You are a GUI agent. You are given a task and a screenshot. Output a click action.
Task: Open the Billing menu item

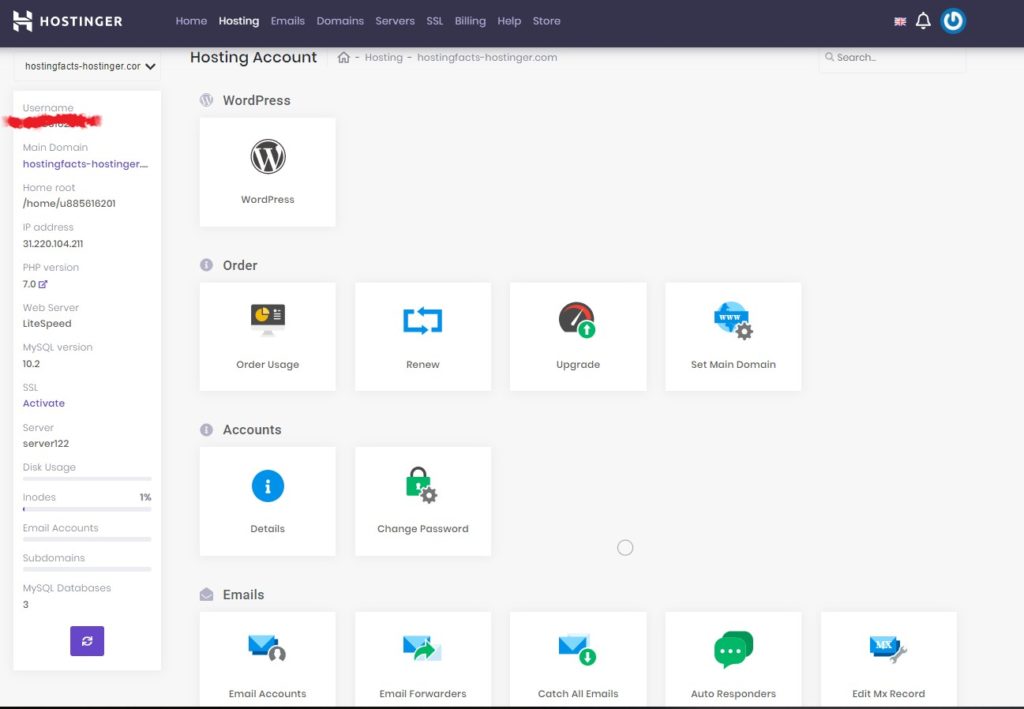coord(470,21)
